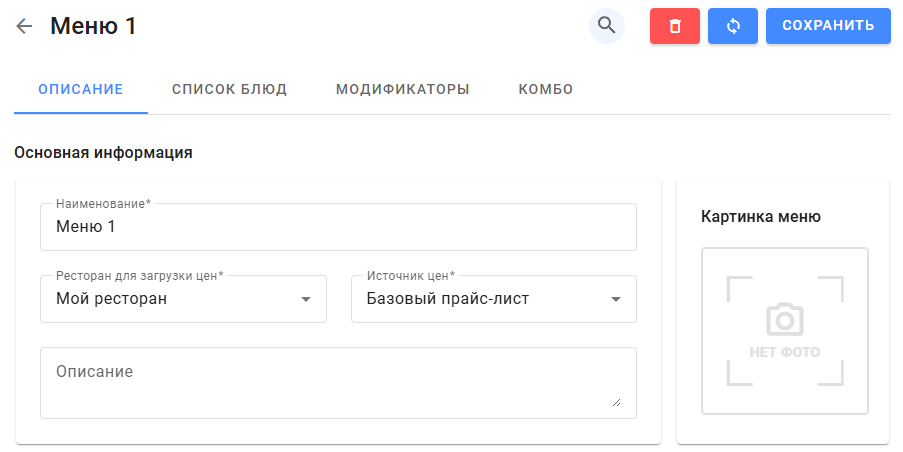Switch to the ОПИСАНИЕ tab
The image size is (903, 452).
[x=81, y=90]
